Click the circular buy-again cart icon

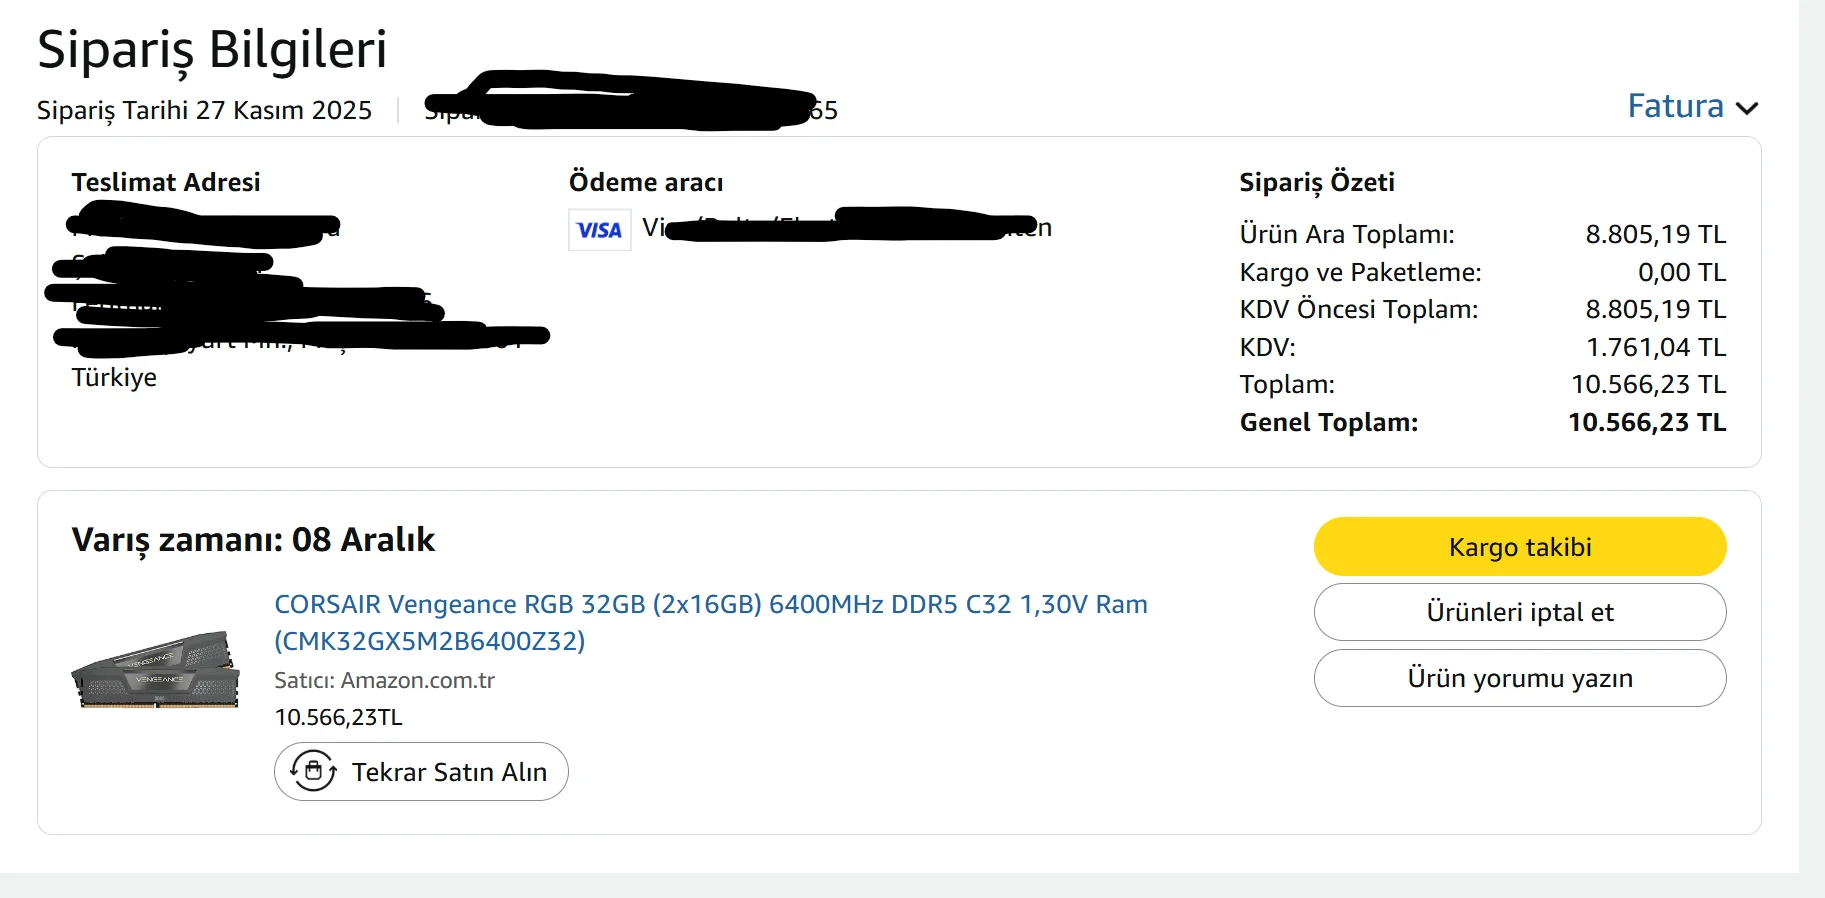pyautogui.click(x=313, y=771)
